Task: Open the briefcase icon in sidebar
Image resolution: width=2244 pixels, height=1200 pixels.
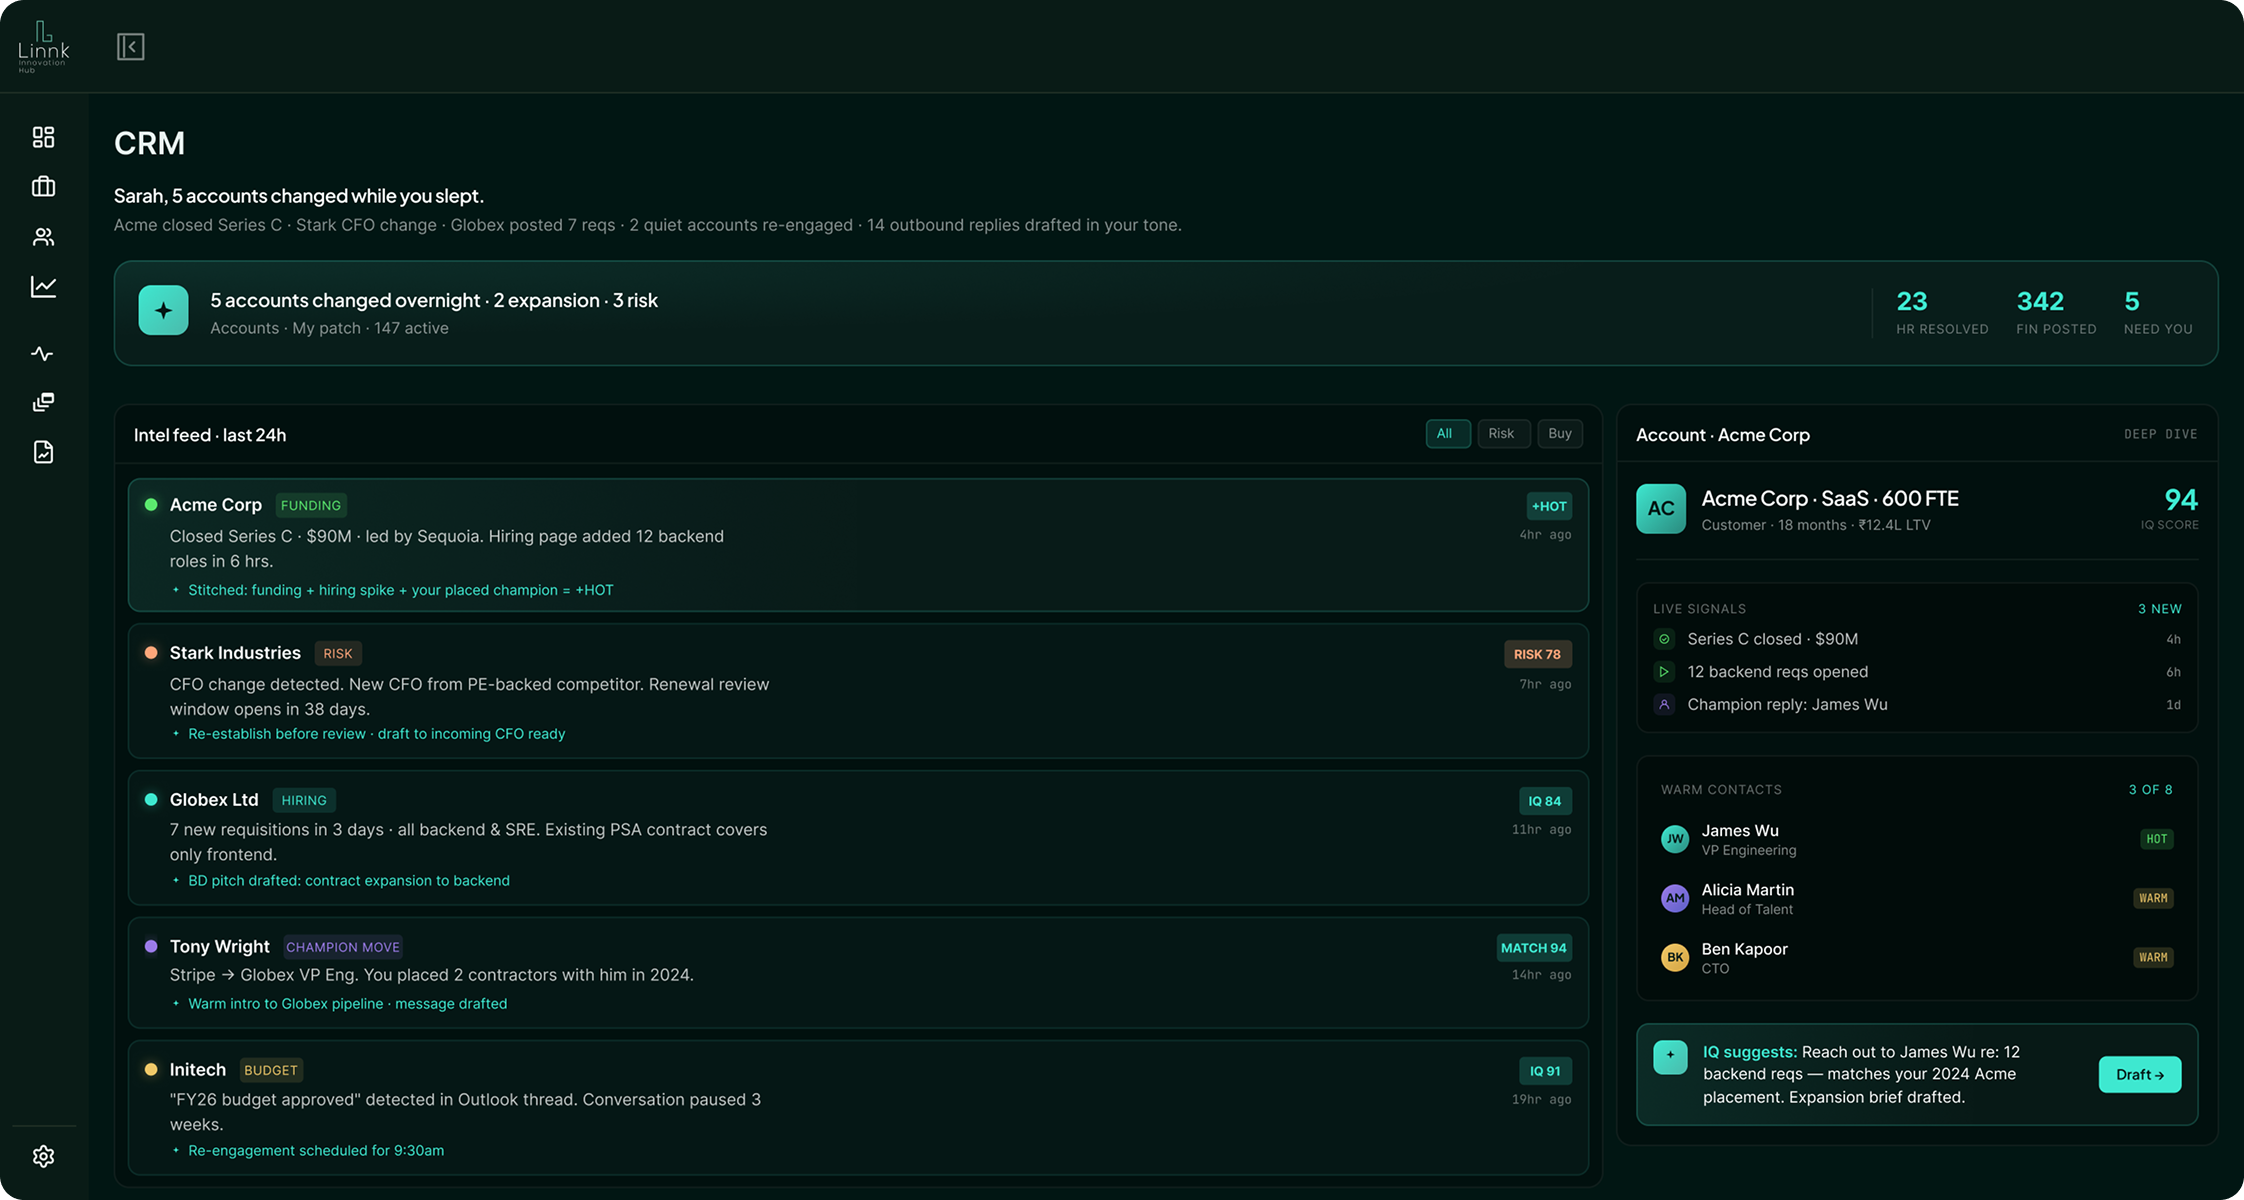Action: 43,187
